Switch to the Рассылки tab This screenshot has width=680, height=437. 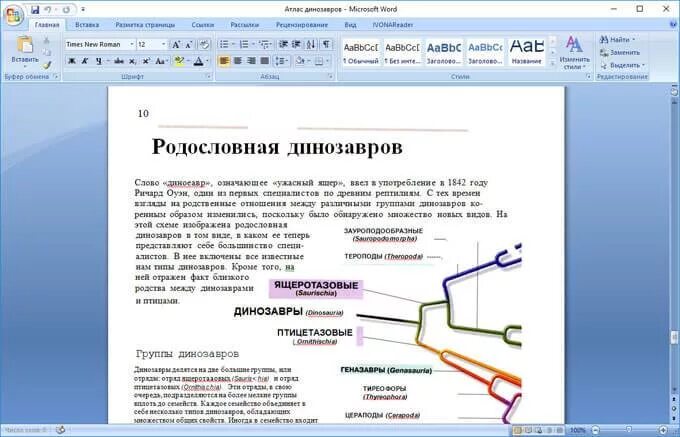[245, 25]
